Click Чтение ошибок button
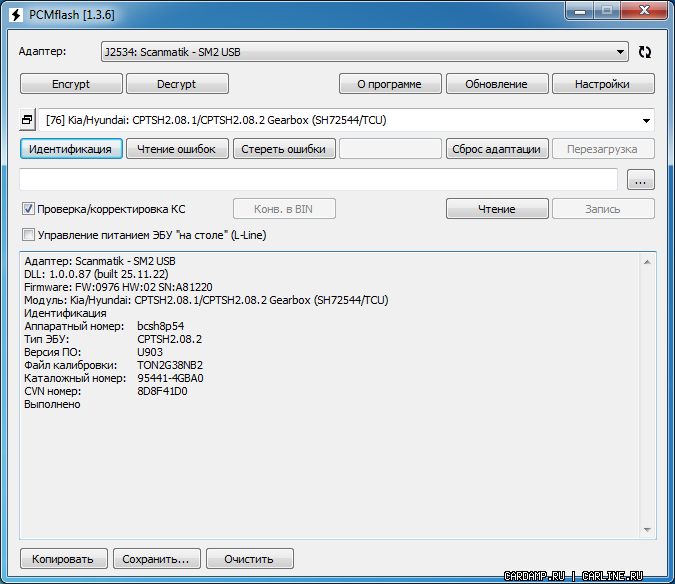Screen dimensions: 675x584 click(x=177, y=149)
